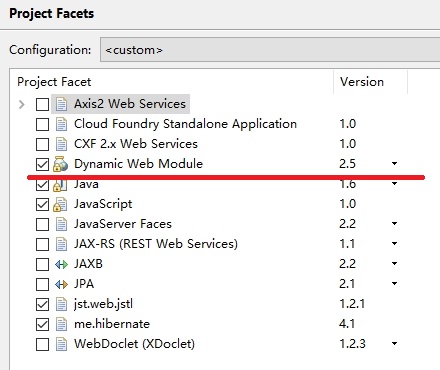Select the me.hibernate label

pos(112,324)
